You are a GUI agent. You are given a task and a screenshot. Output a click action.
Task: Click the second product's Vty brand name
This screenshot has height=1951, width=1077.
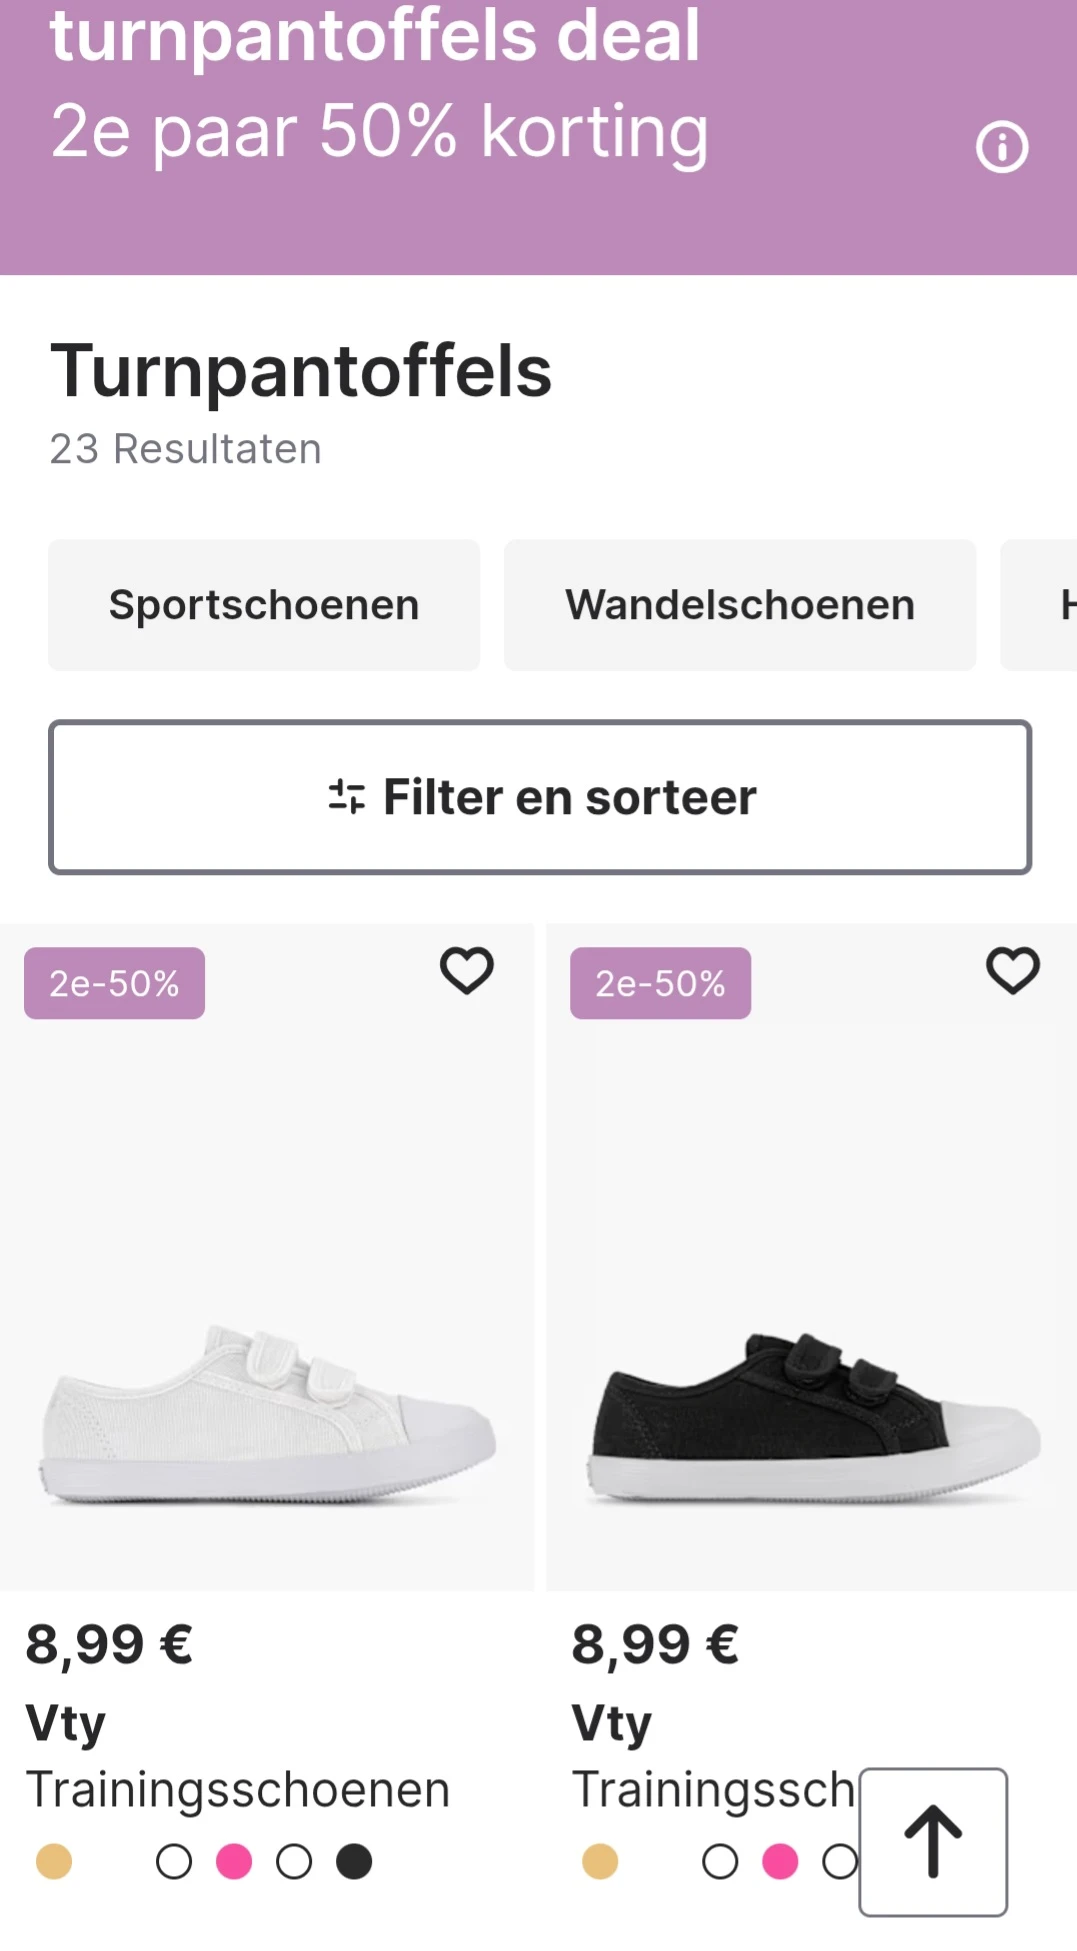click(612, 1722)
